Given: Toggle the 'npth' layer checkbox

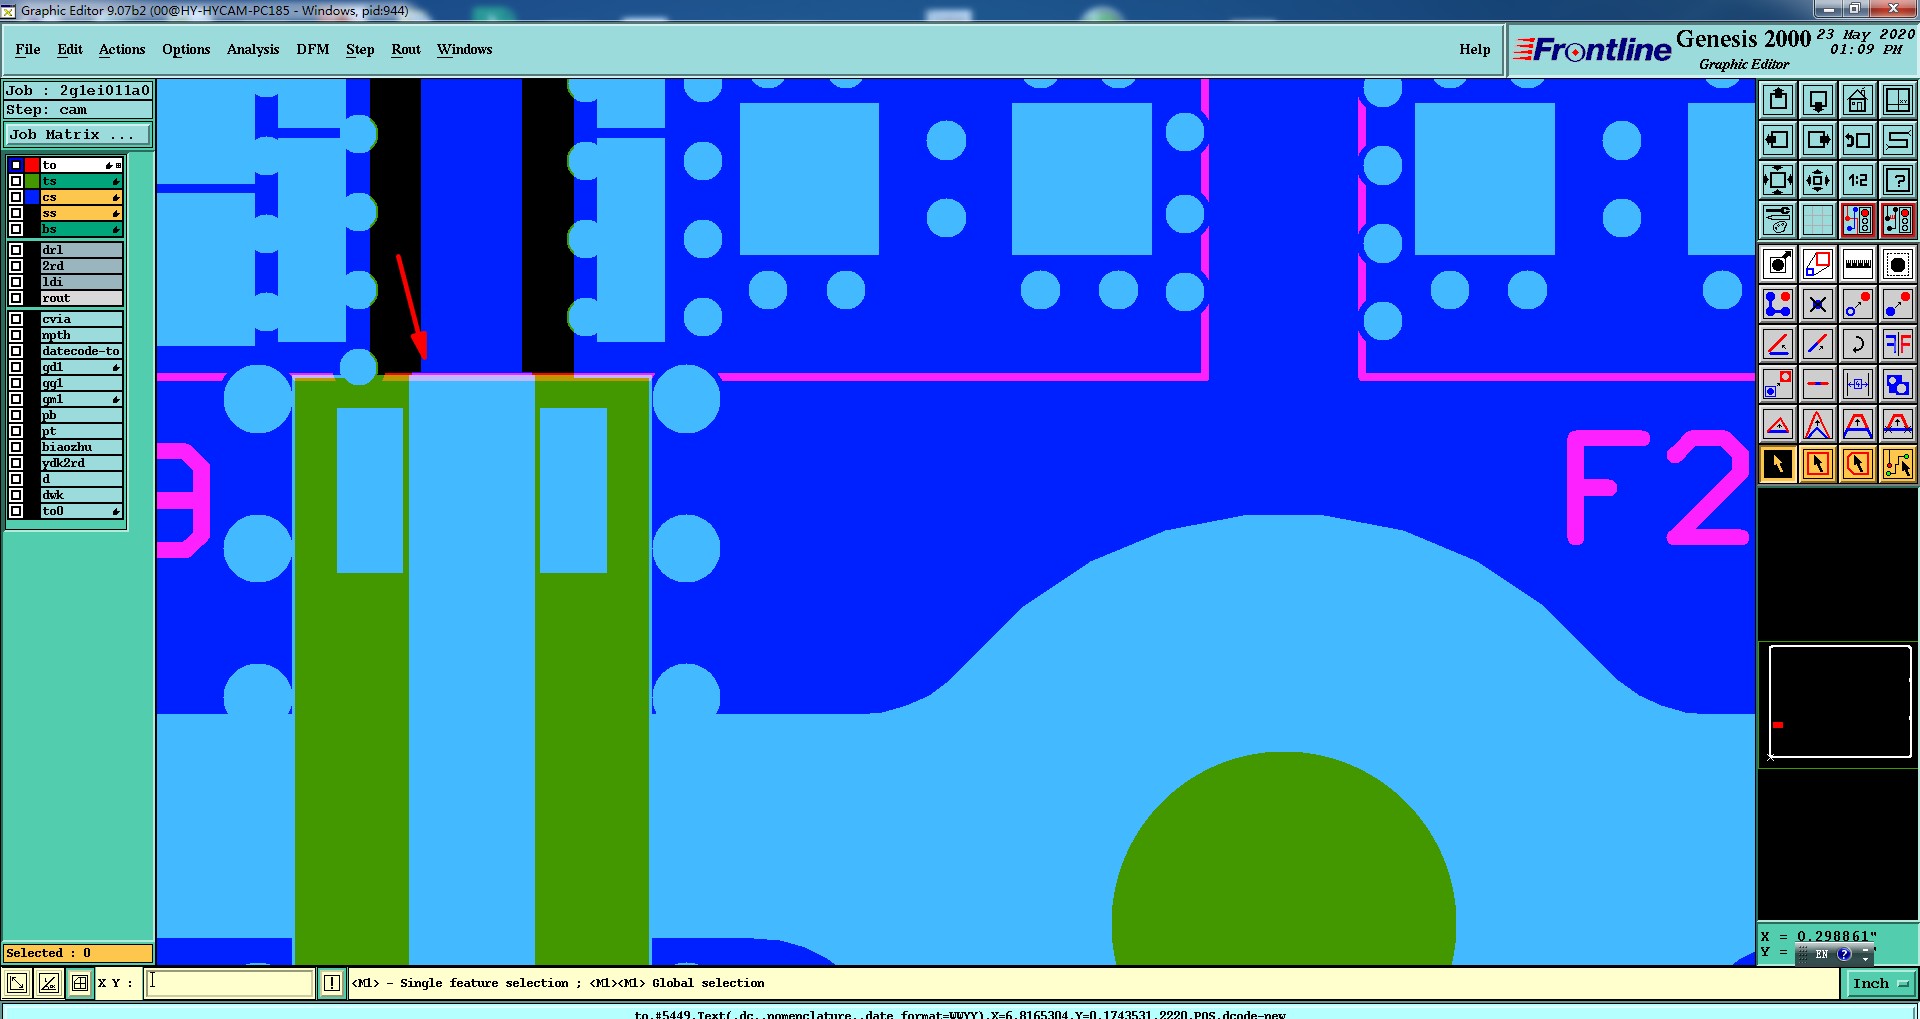Looking at the screenshot, I should [16, 335].
